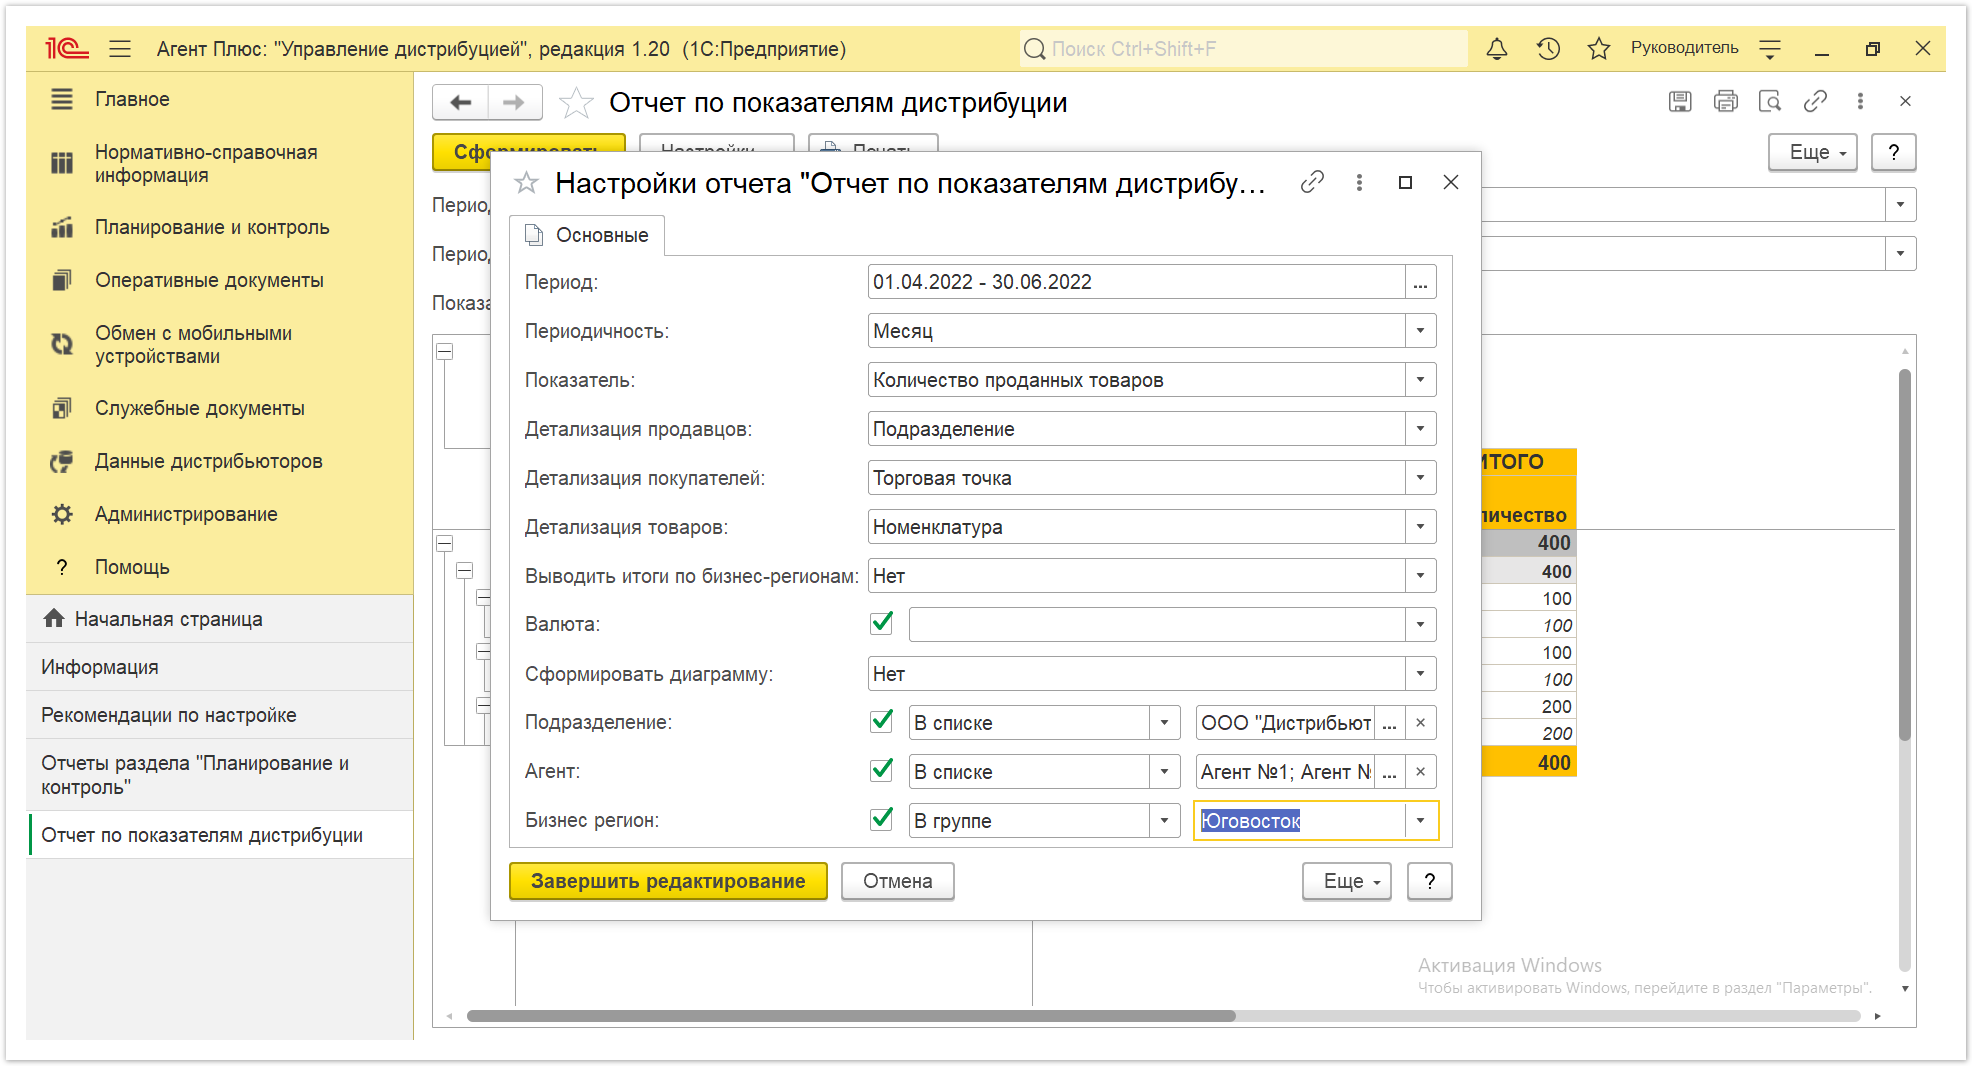Click Отмена button in dialog
The image size is (1972, 1066).
[x=897, y=881]
